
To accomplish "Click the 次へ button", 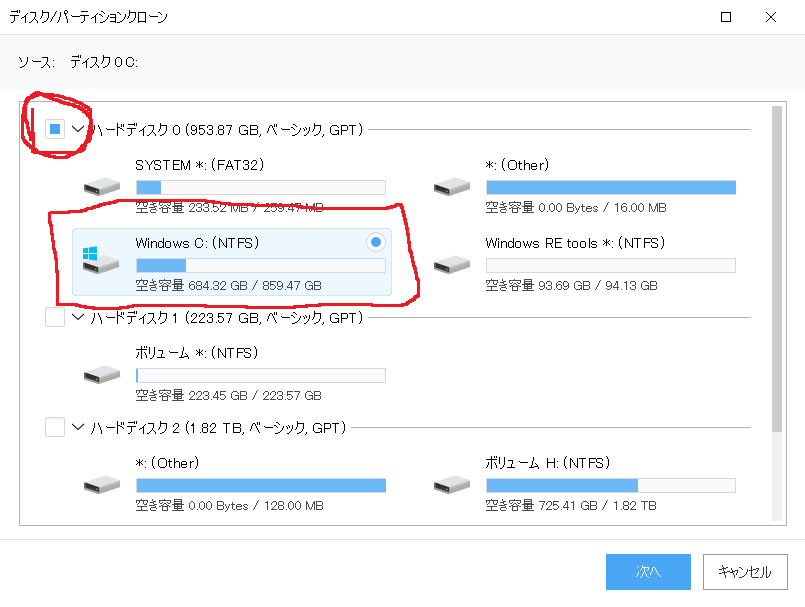I will [648, 572].
